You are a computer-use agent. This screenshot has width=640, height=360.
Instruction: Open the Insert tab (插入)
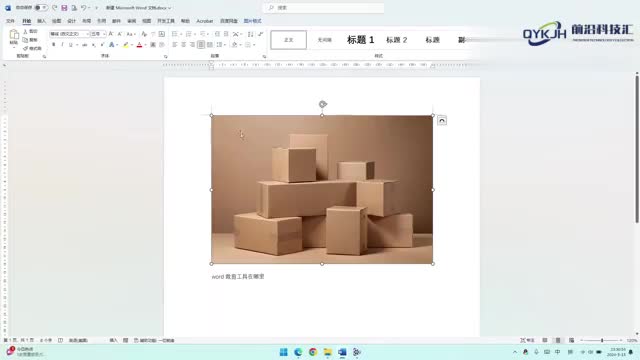pos(42,21)
